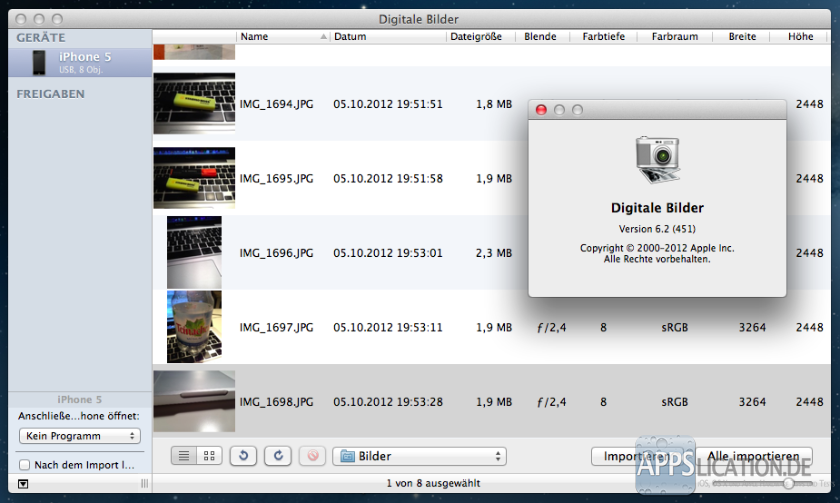Sort by the Farbtiefe column header
840x503 pixels.
[x=603, y=36]
